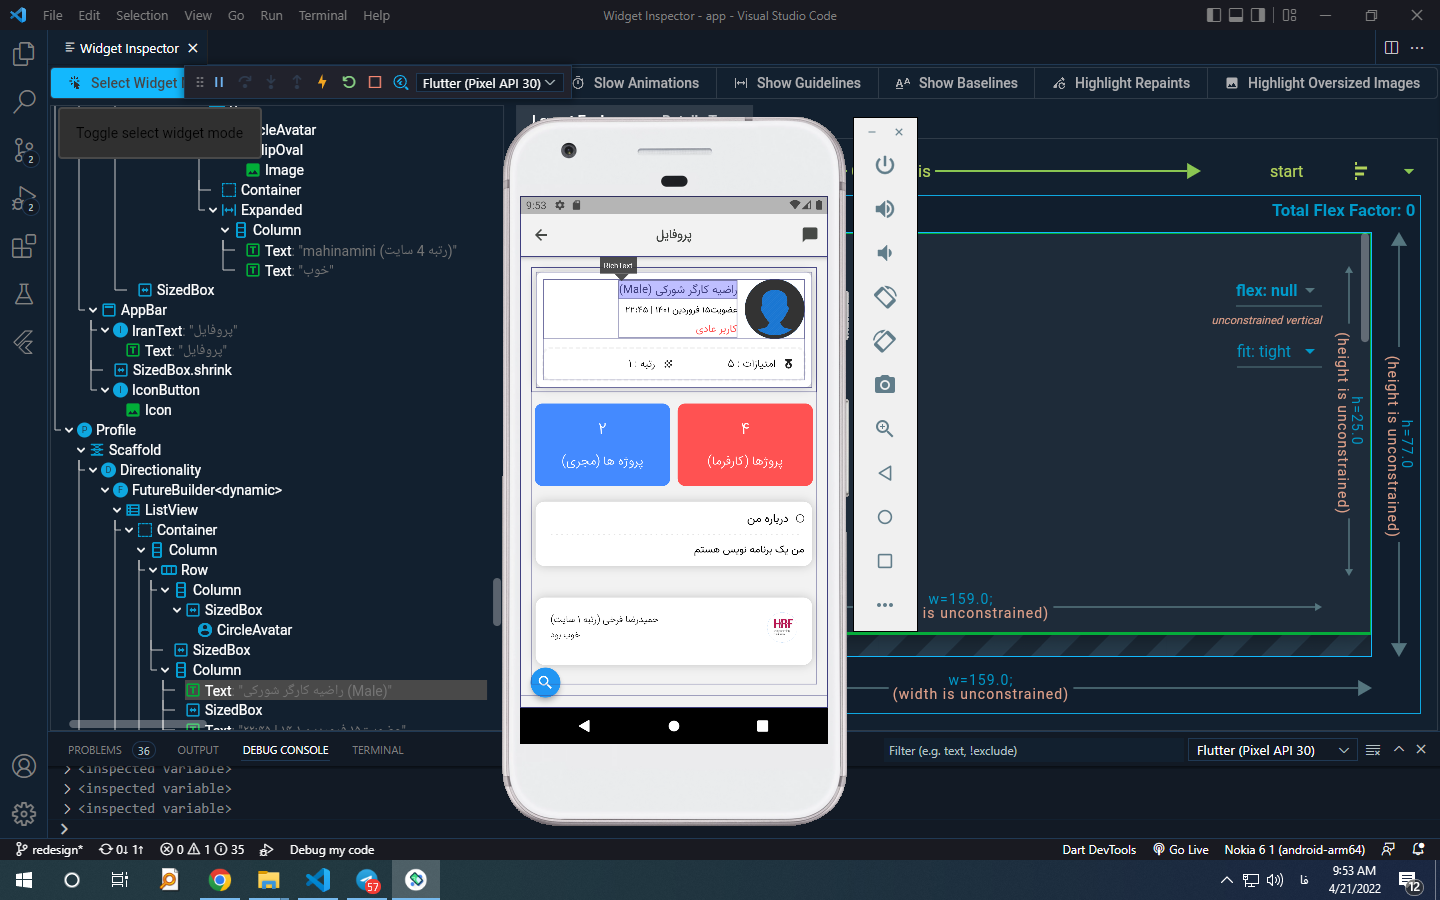The image size is (1440, 900).
Task: Open the fit: tight dropdown
Action: tap(1278, 351)
